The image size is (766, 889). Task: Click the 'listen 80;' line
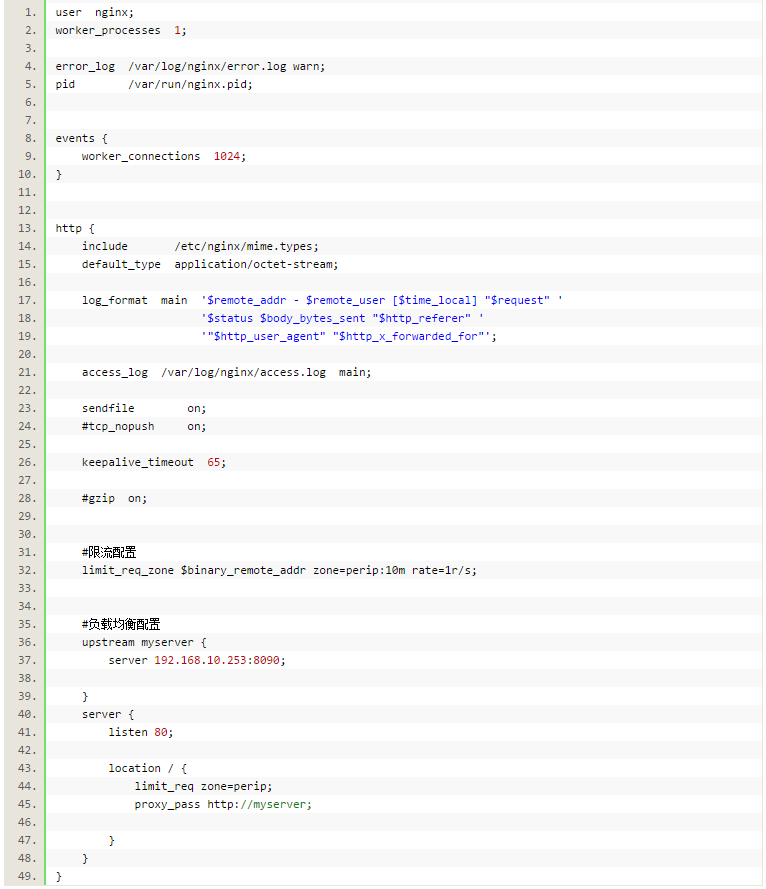141,733
